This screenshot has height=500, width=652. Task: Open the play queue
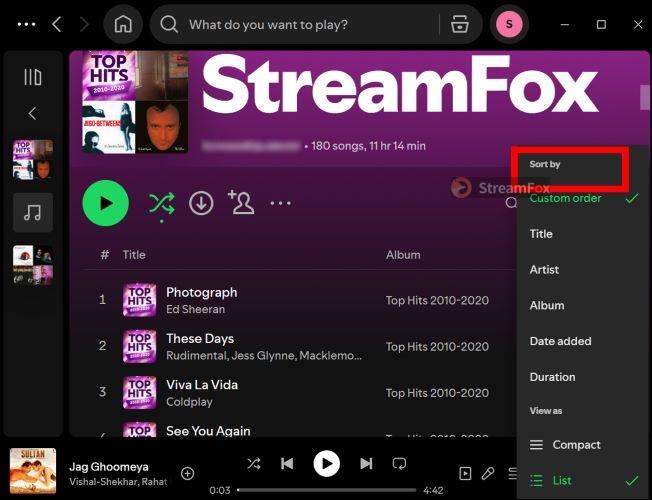513,473
